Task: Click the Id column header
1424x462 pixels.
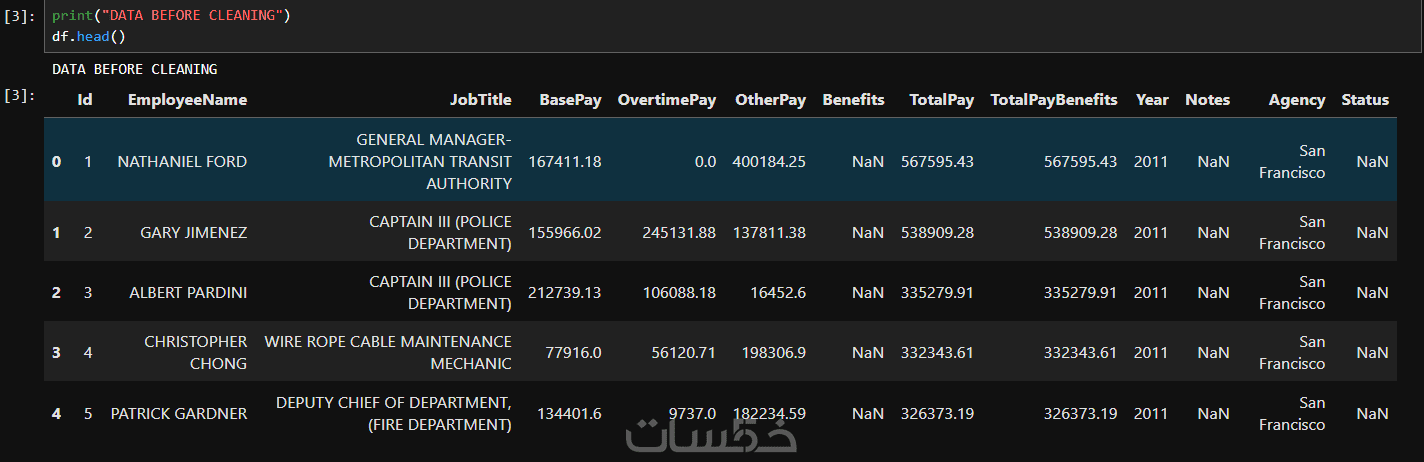Action: tap(85, 100)
